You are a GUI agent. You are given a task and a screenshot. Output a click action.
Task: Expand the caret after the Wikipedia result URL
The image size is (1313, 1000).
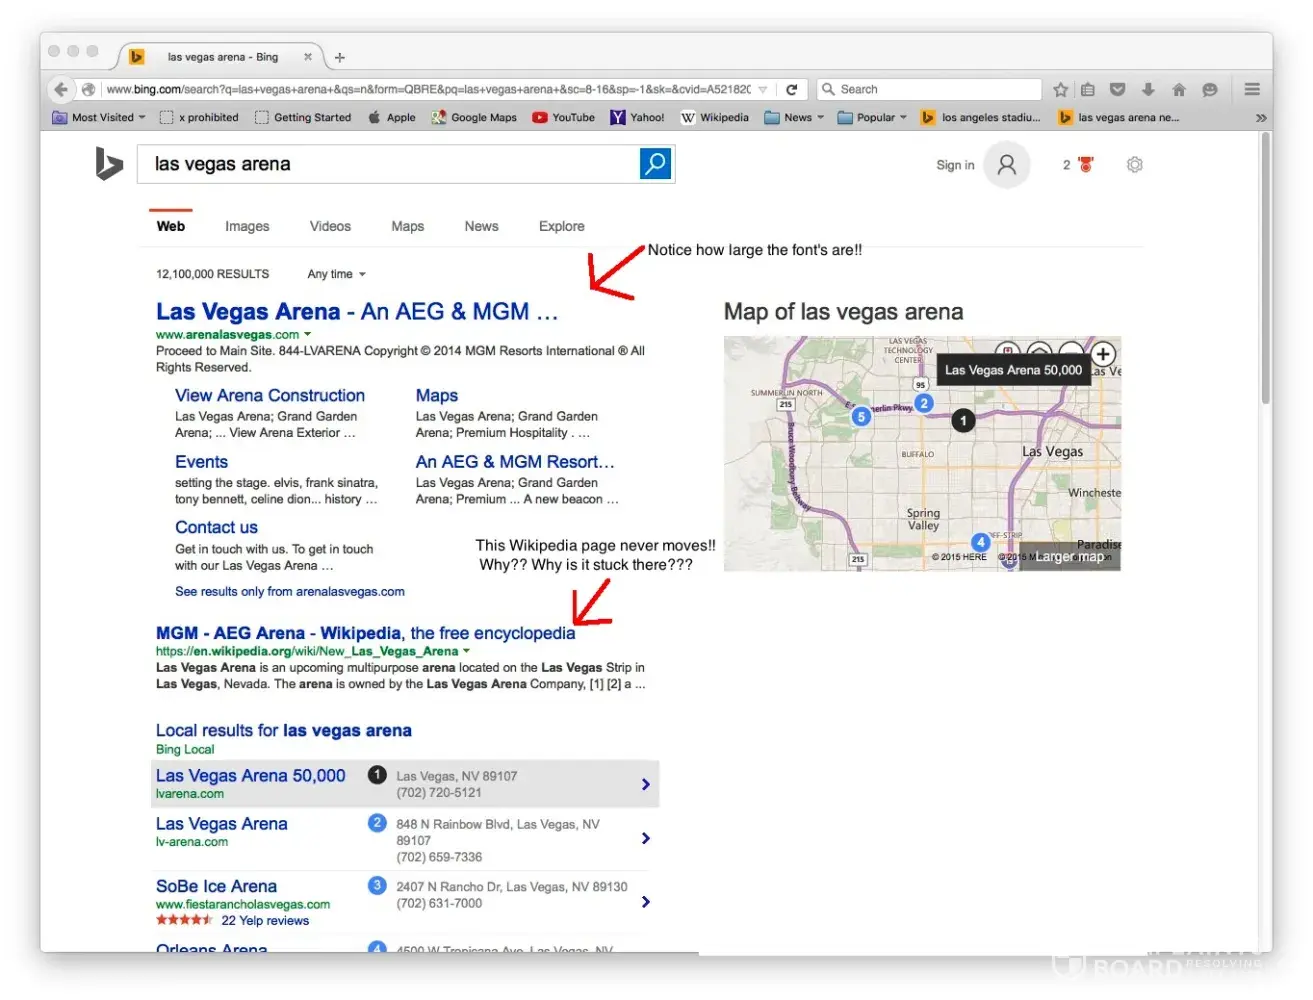tap(466, 651)
